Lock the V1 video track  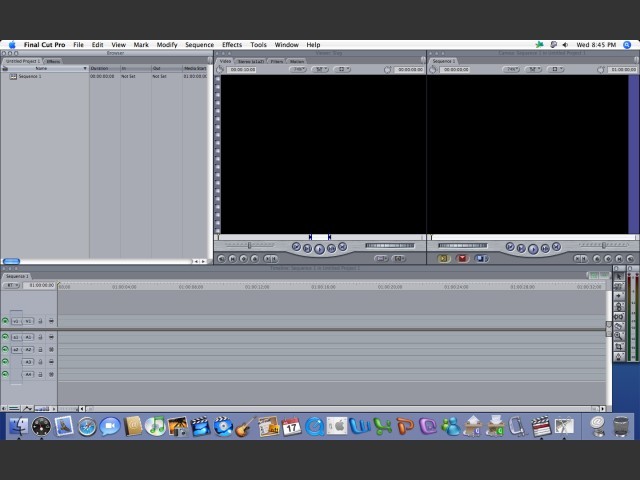coord(40,321)
